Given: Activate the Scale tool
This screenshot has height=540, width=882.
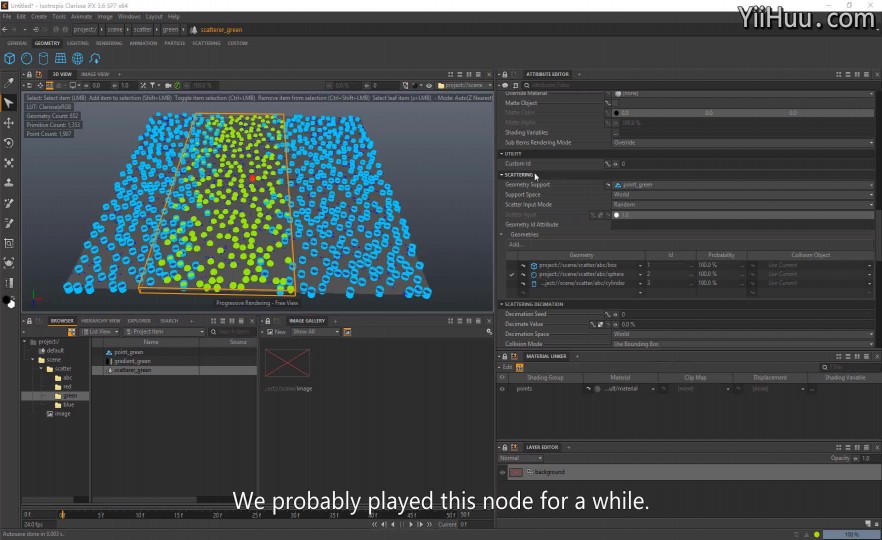Looking at the screenshot, I should point(8,163).
